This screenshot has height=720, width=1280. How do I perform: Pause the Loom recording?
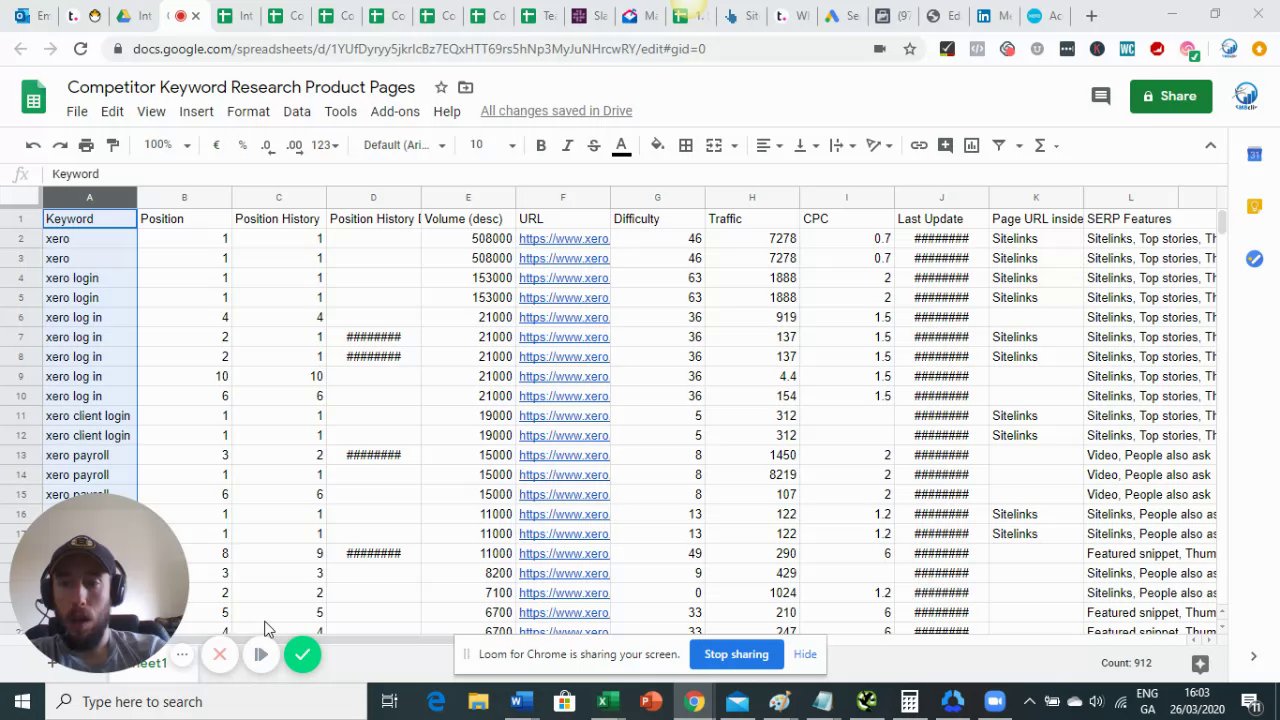260,655
